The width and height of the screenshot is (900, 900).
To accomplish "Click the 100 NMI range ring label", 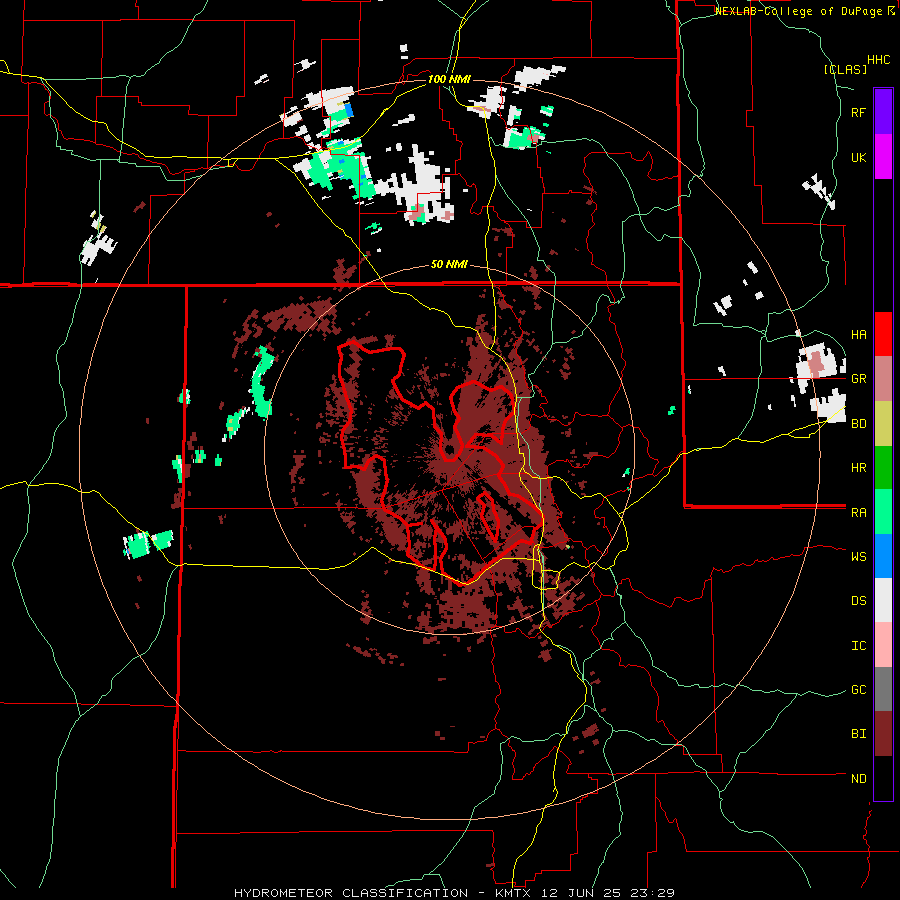I will click(449, 79).
